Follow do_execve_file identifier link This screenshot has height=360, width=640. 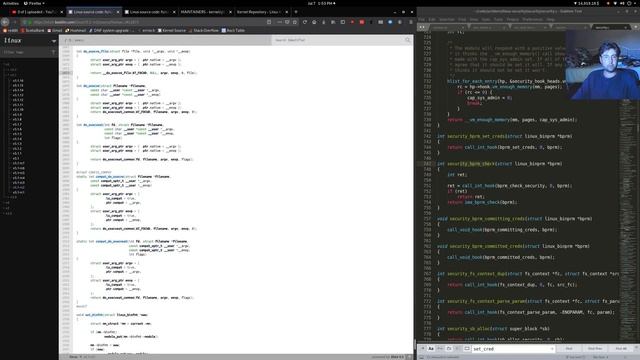pos(96,51)
